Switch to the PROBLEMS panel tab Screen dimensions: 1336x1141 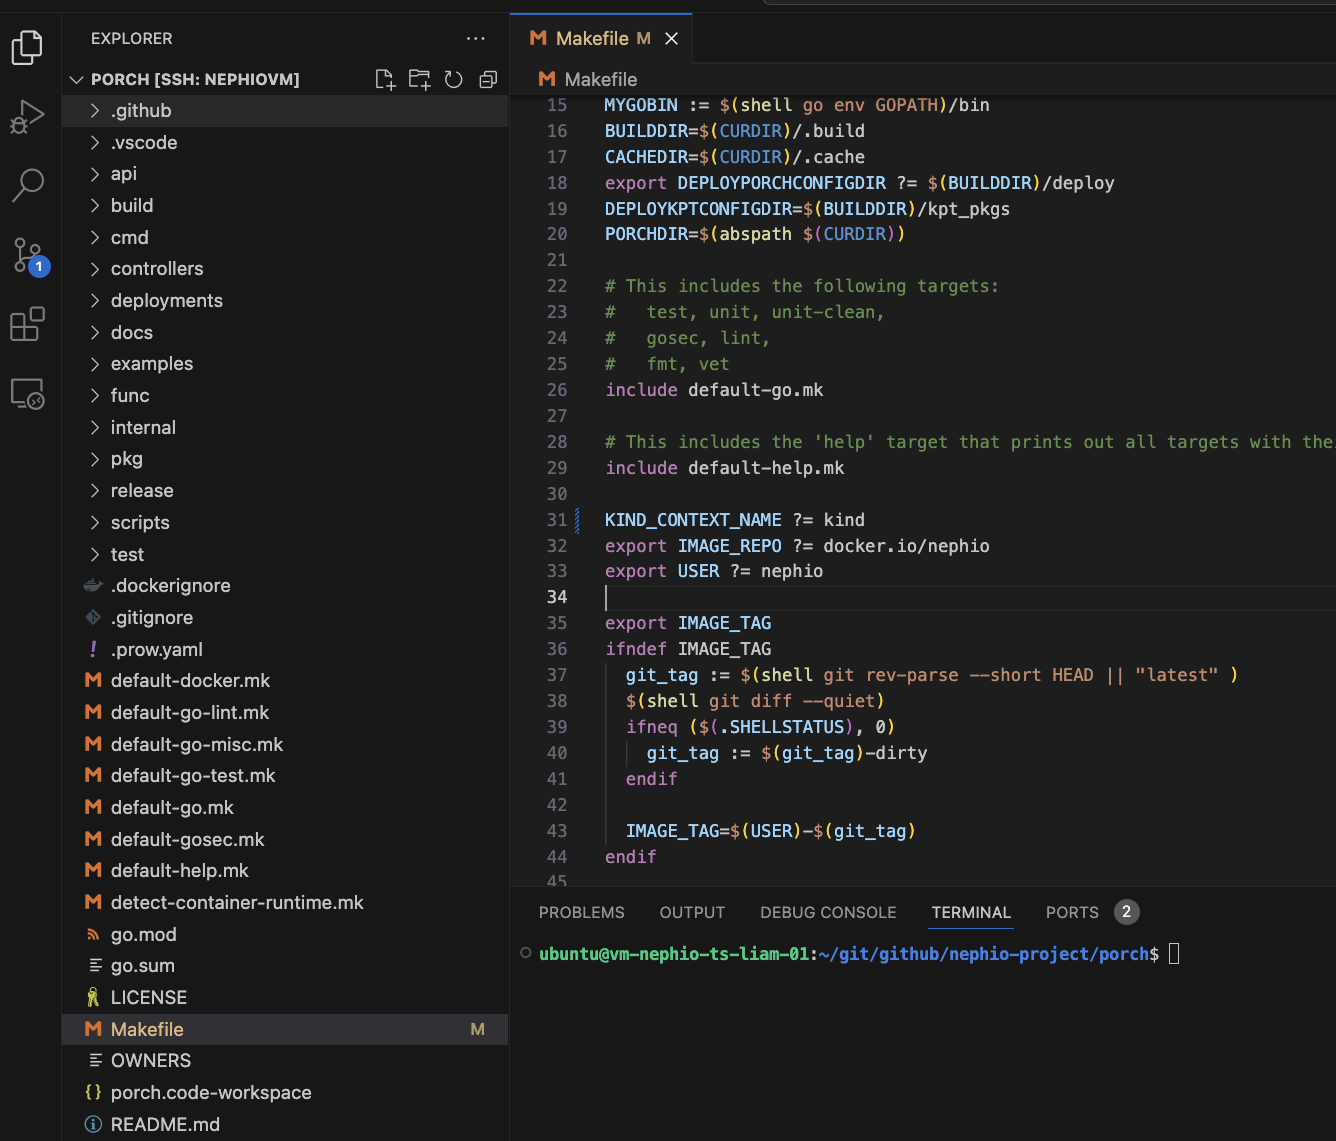click(x=581, y=913)
